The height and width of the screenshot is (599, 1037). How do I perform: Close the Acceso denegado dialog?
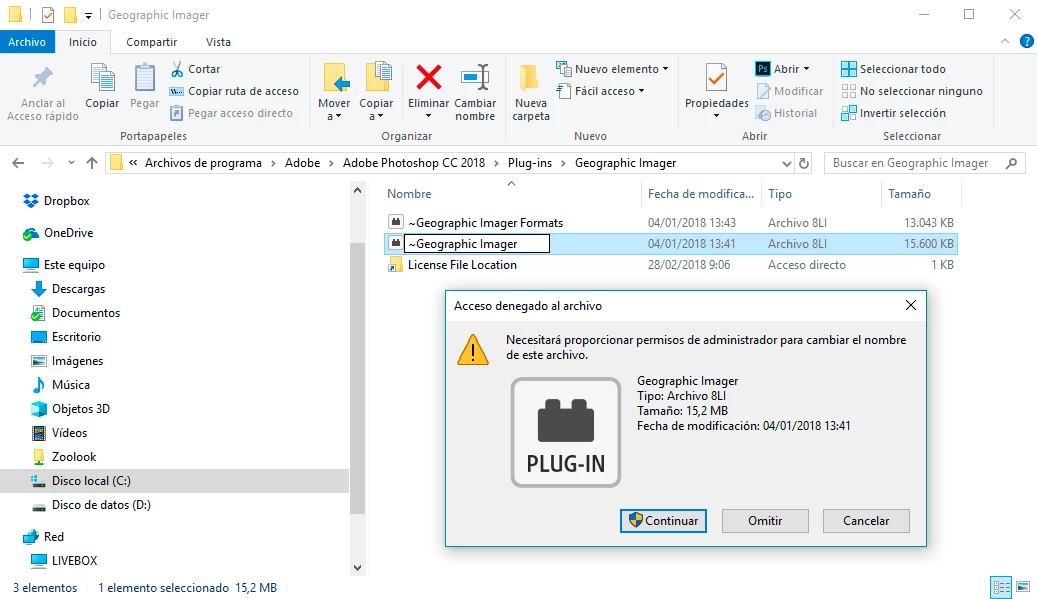coord(911,305)
